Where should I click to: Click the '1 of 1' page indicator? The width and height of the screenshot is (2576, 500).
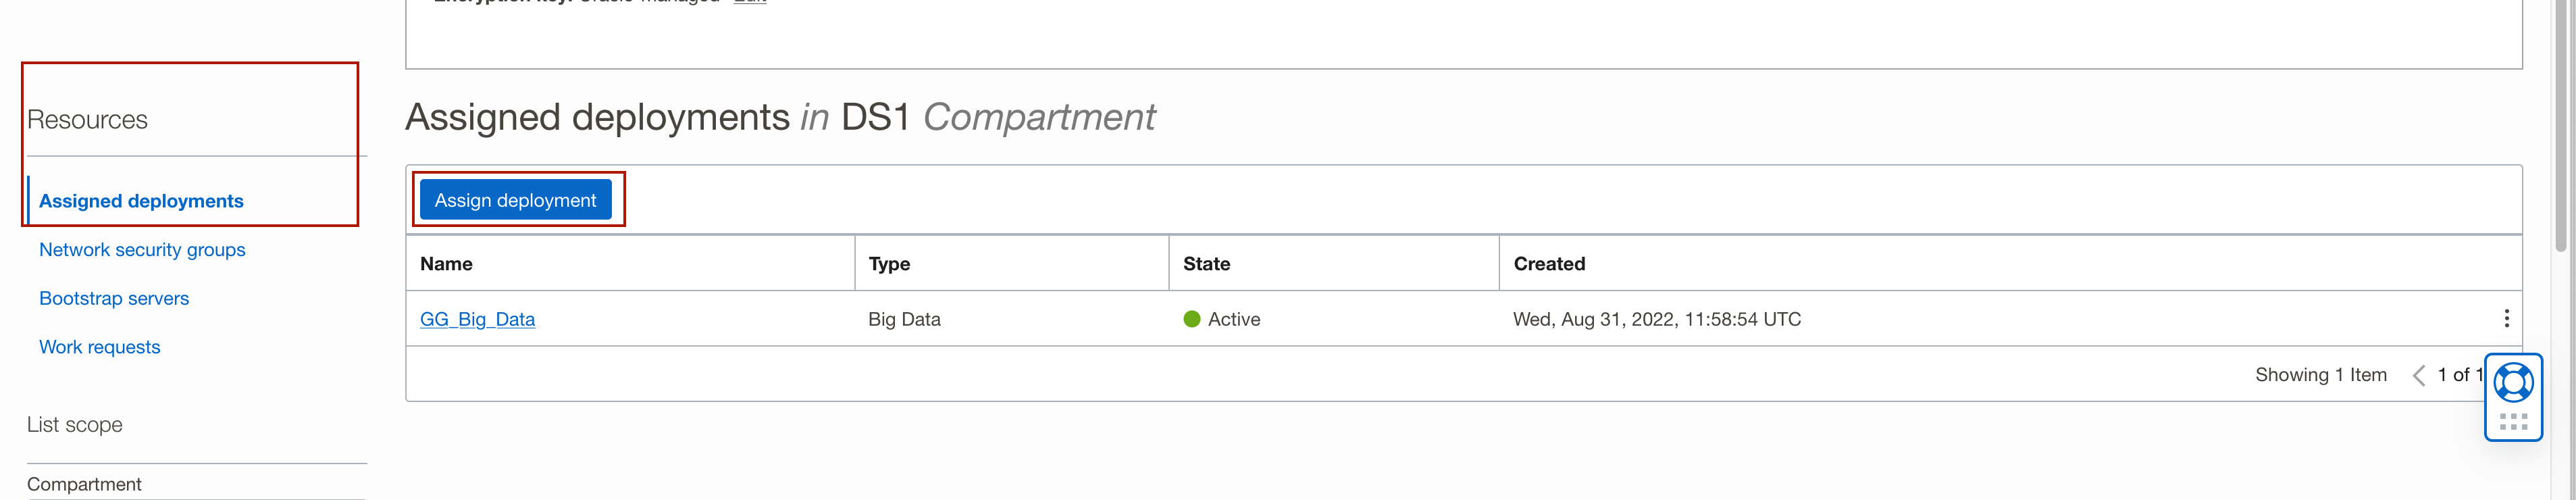click(2460, 375)
